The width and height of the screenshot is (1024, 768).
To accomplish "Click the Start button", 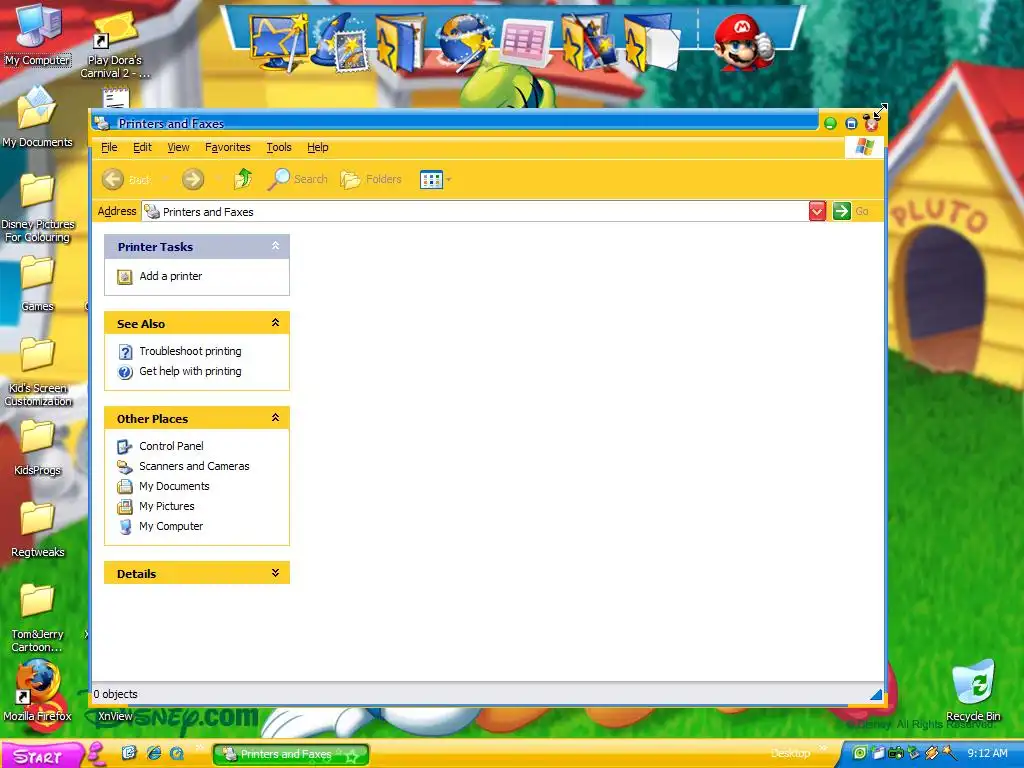I will (40, 756).
